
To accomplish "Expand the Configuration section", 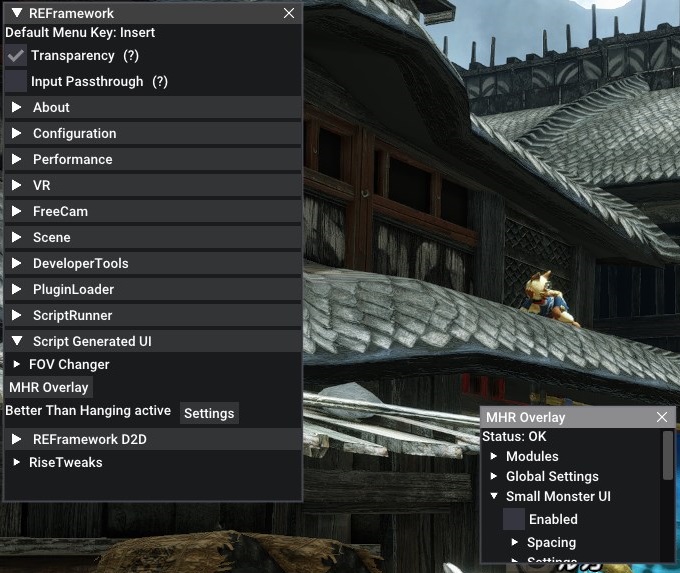I will coord(153,133).
